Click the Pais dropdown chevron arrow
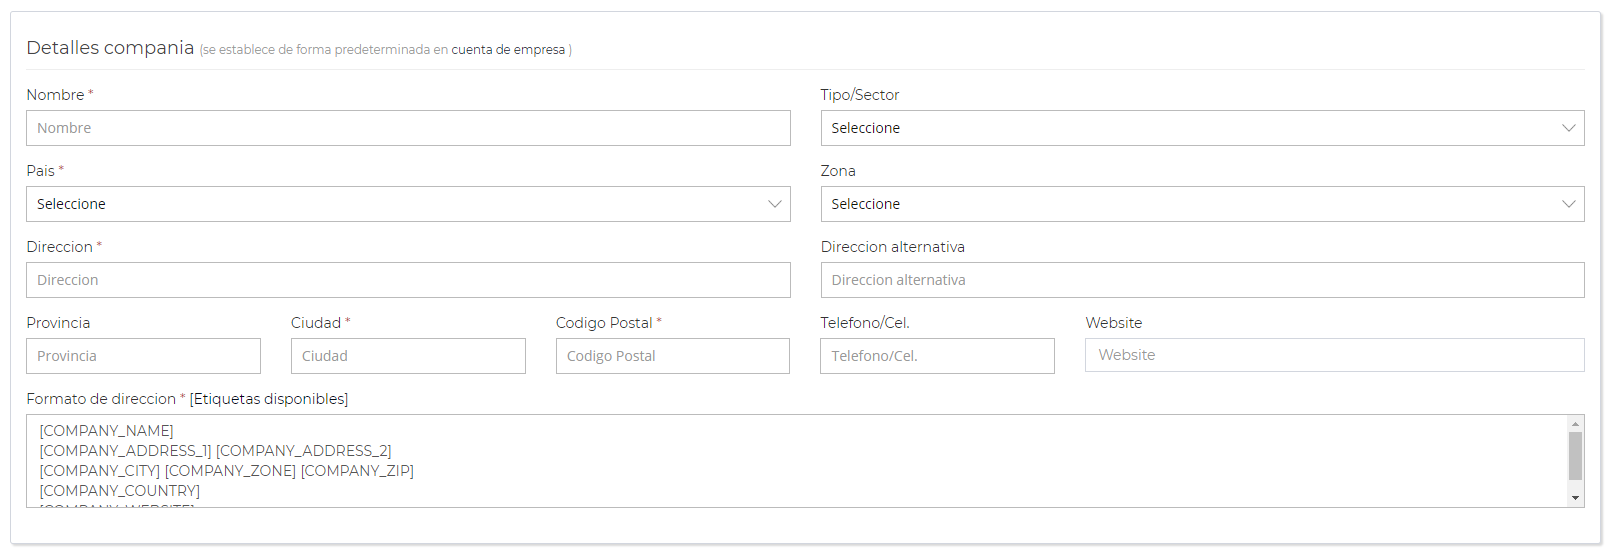 (x=774, y=204)
